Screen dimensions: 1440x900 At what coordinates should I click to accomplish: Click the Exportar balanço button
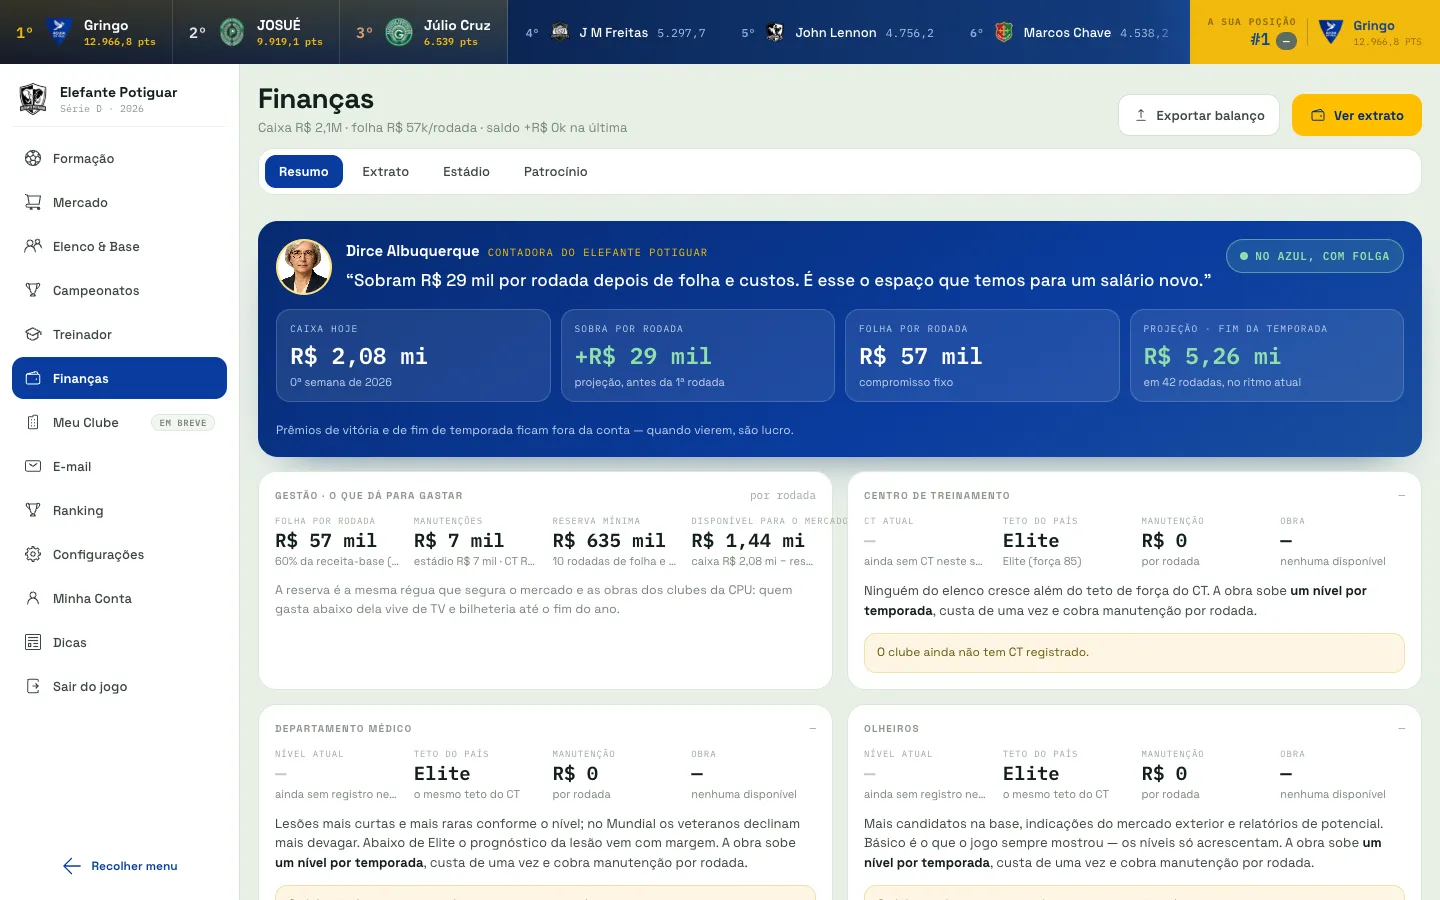point(1200,115)
